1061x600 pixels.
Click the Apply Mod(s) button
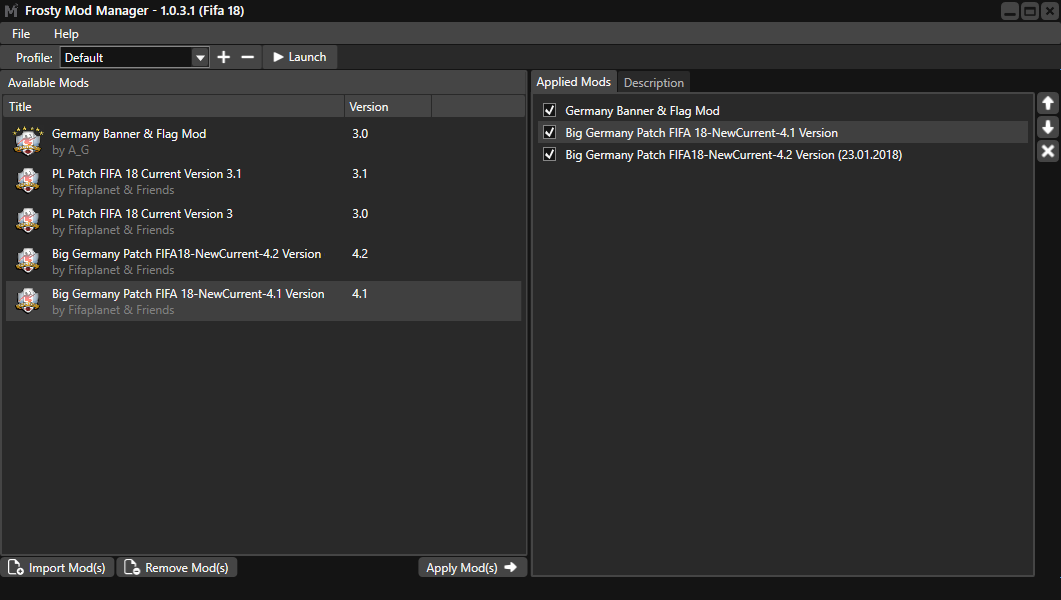click(472, 568)
